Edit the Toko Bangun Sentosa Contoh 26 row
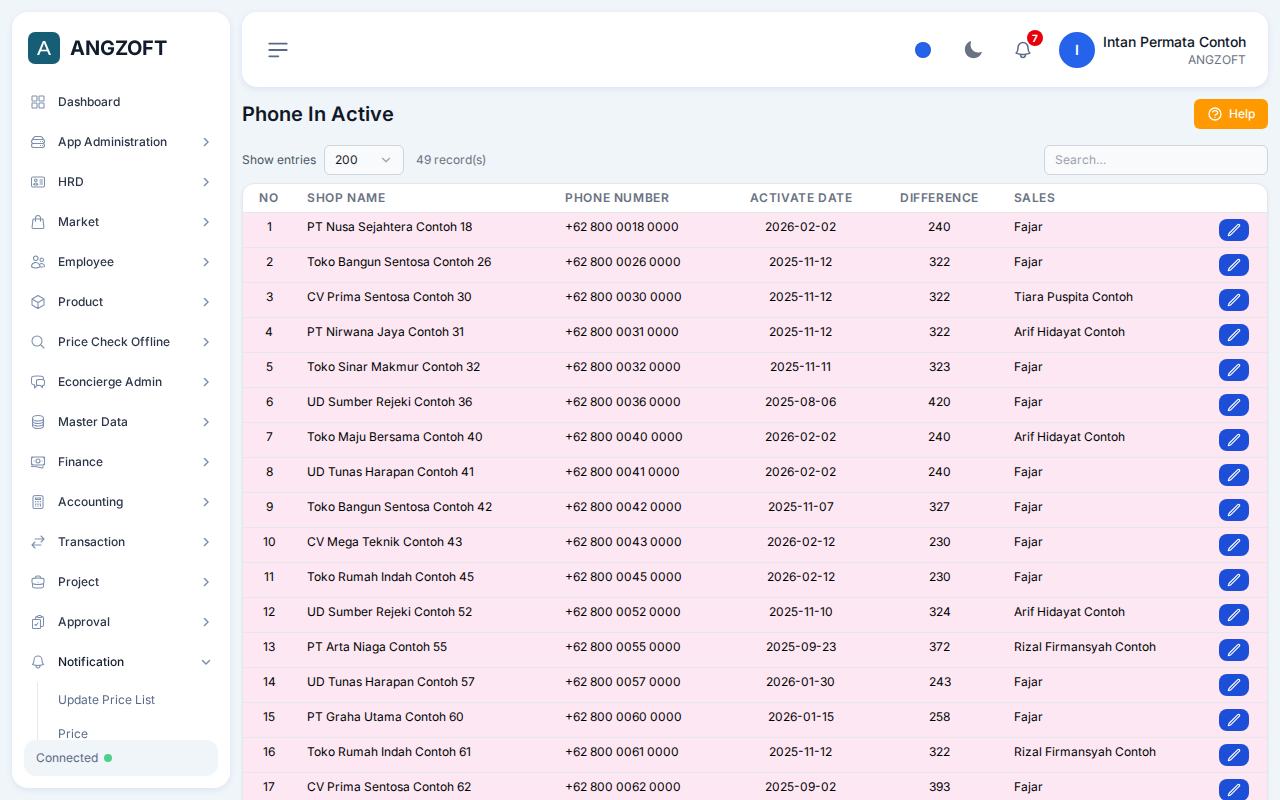This screenshot has width=1280, height=800. coord(1234,265)
